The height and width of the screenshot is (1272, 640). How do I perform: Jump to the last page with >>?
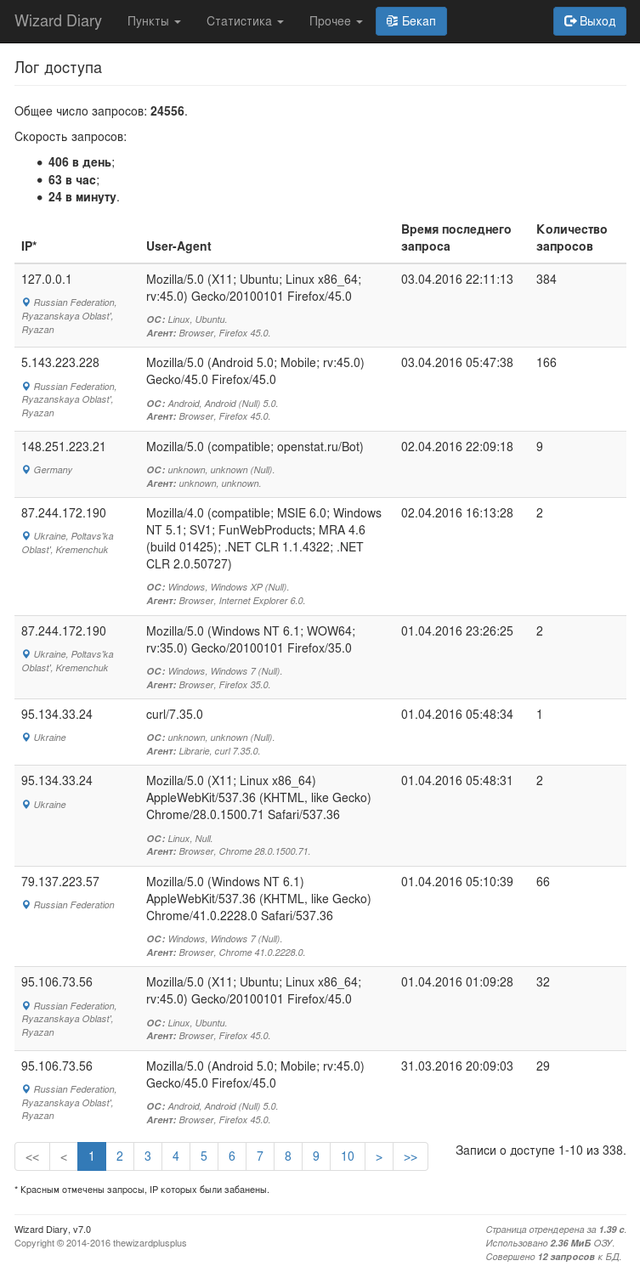point(410,1156)
